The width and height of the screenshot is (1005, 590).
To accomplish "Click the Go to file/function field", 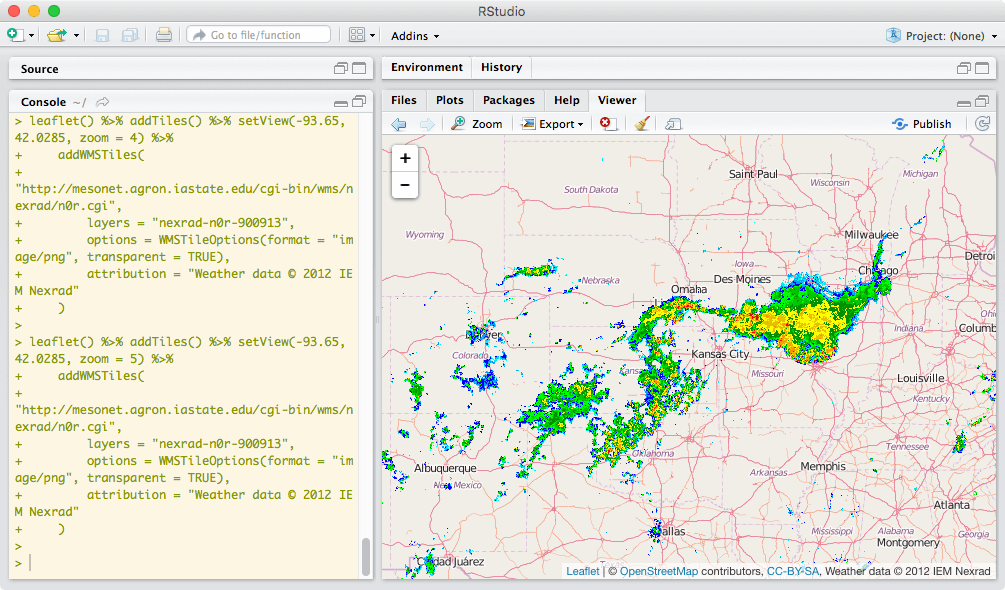I will click(x=258, y=35).
